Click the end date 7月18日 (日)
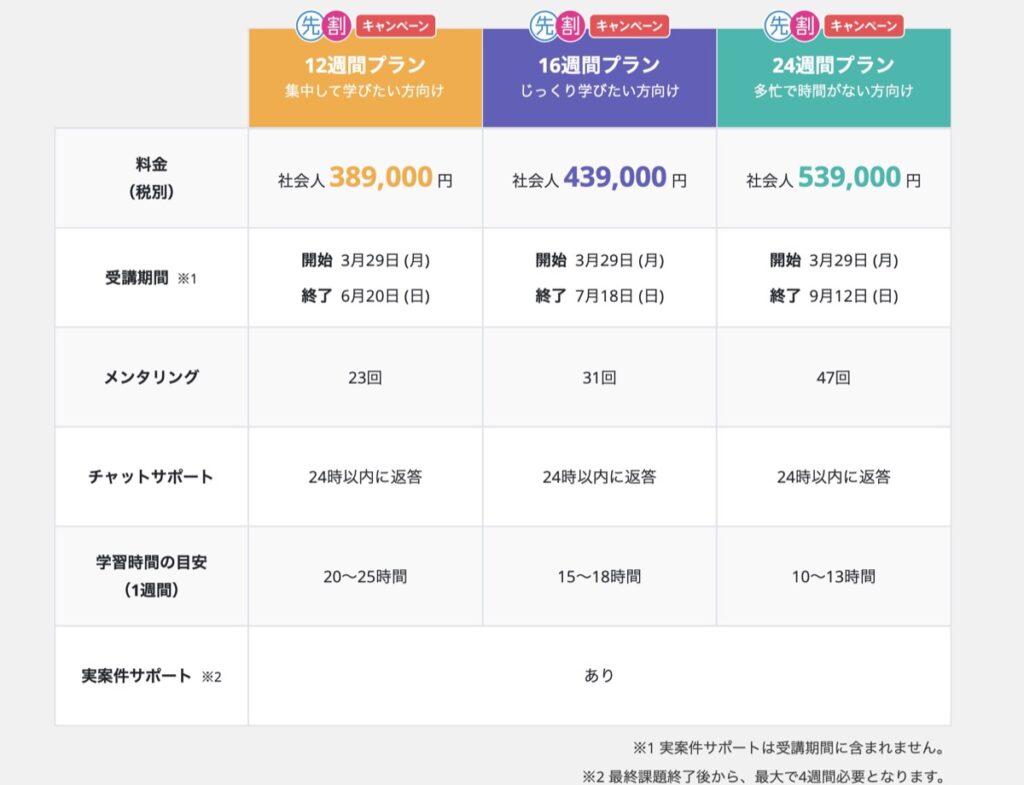 click(x=620, y=296)
